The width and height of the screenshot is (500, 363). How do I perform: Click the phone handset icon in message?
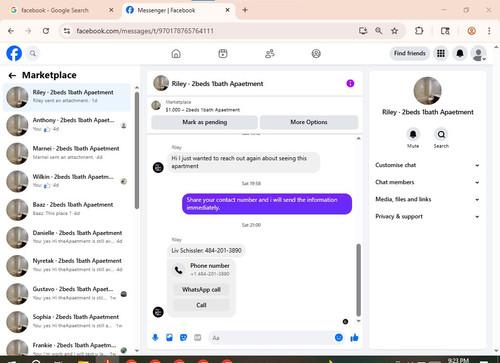(x=179, y=270)
